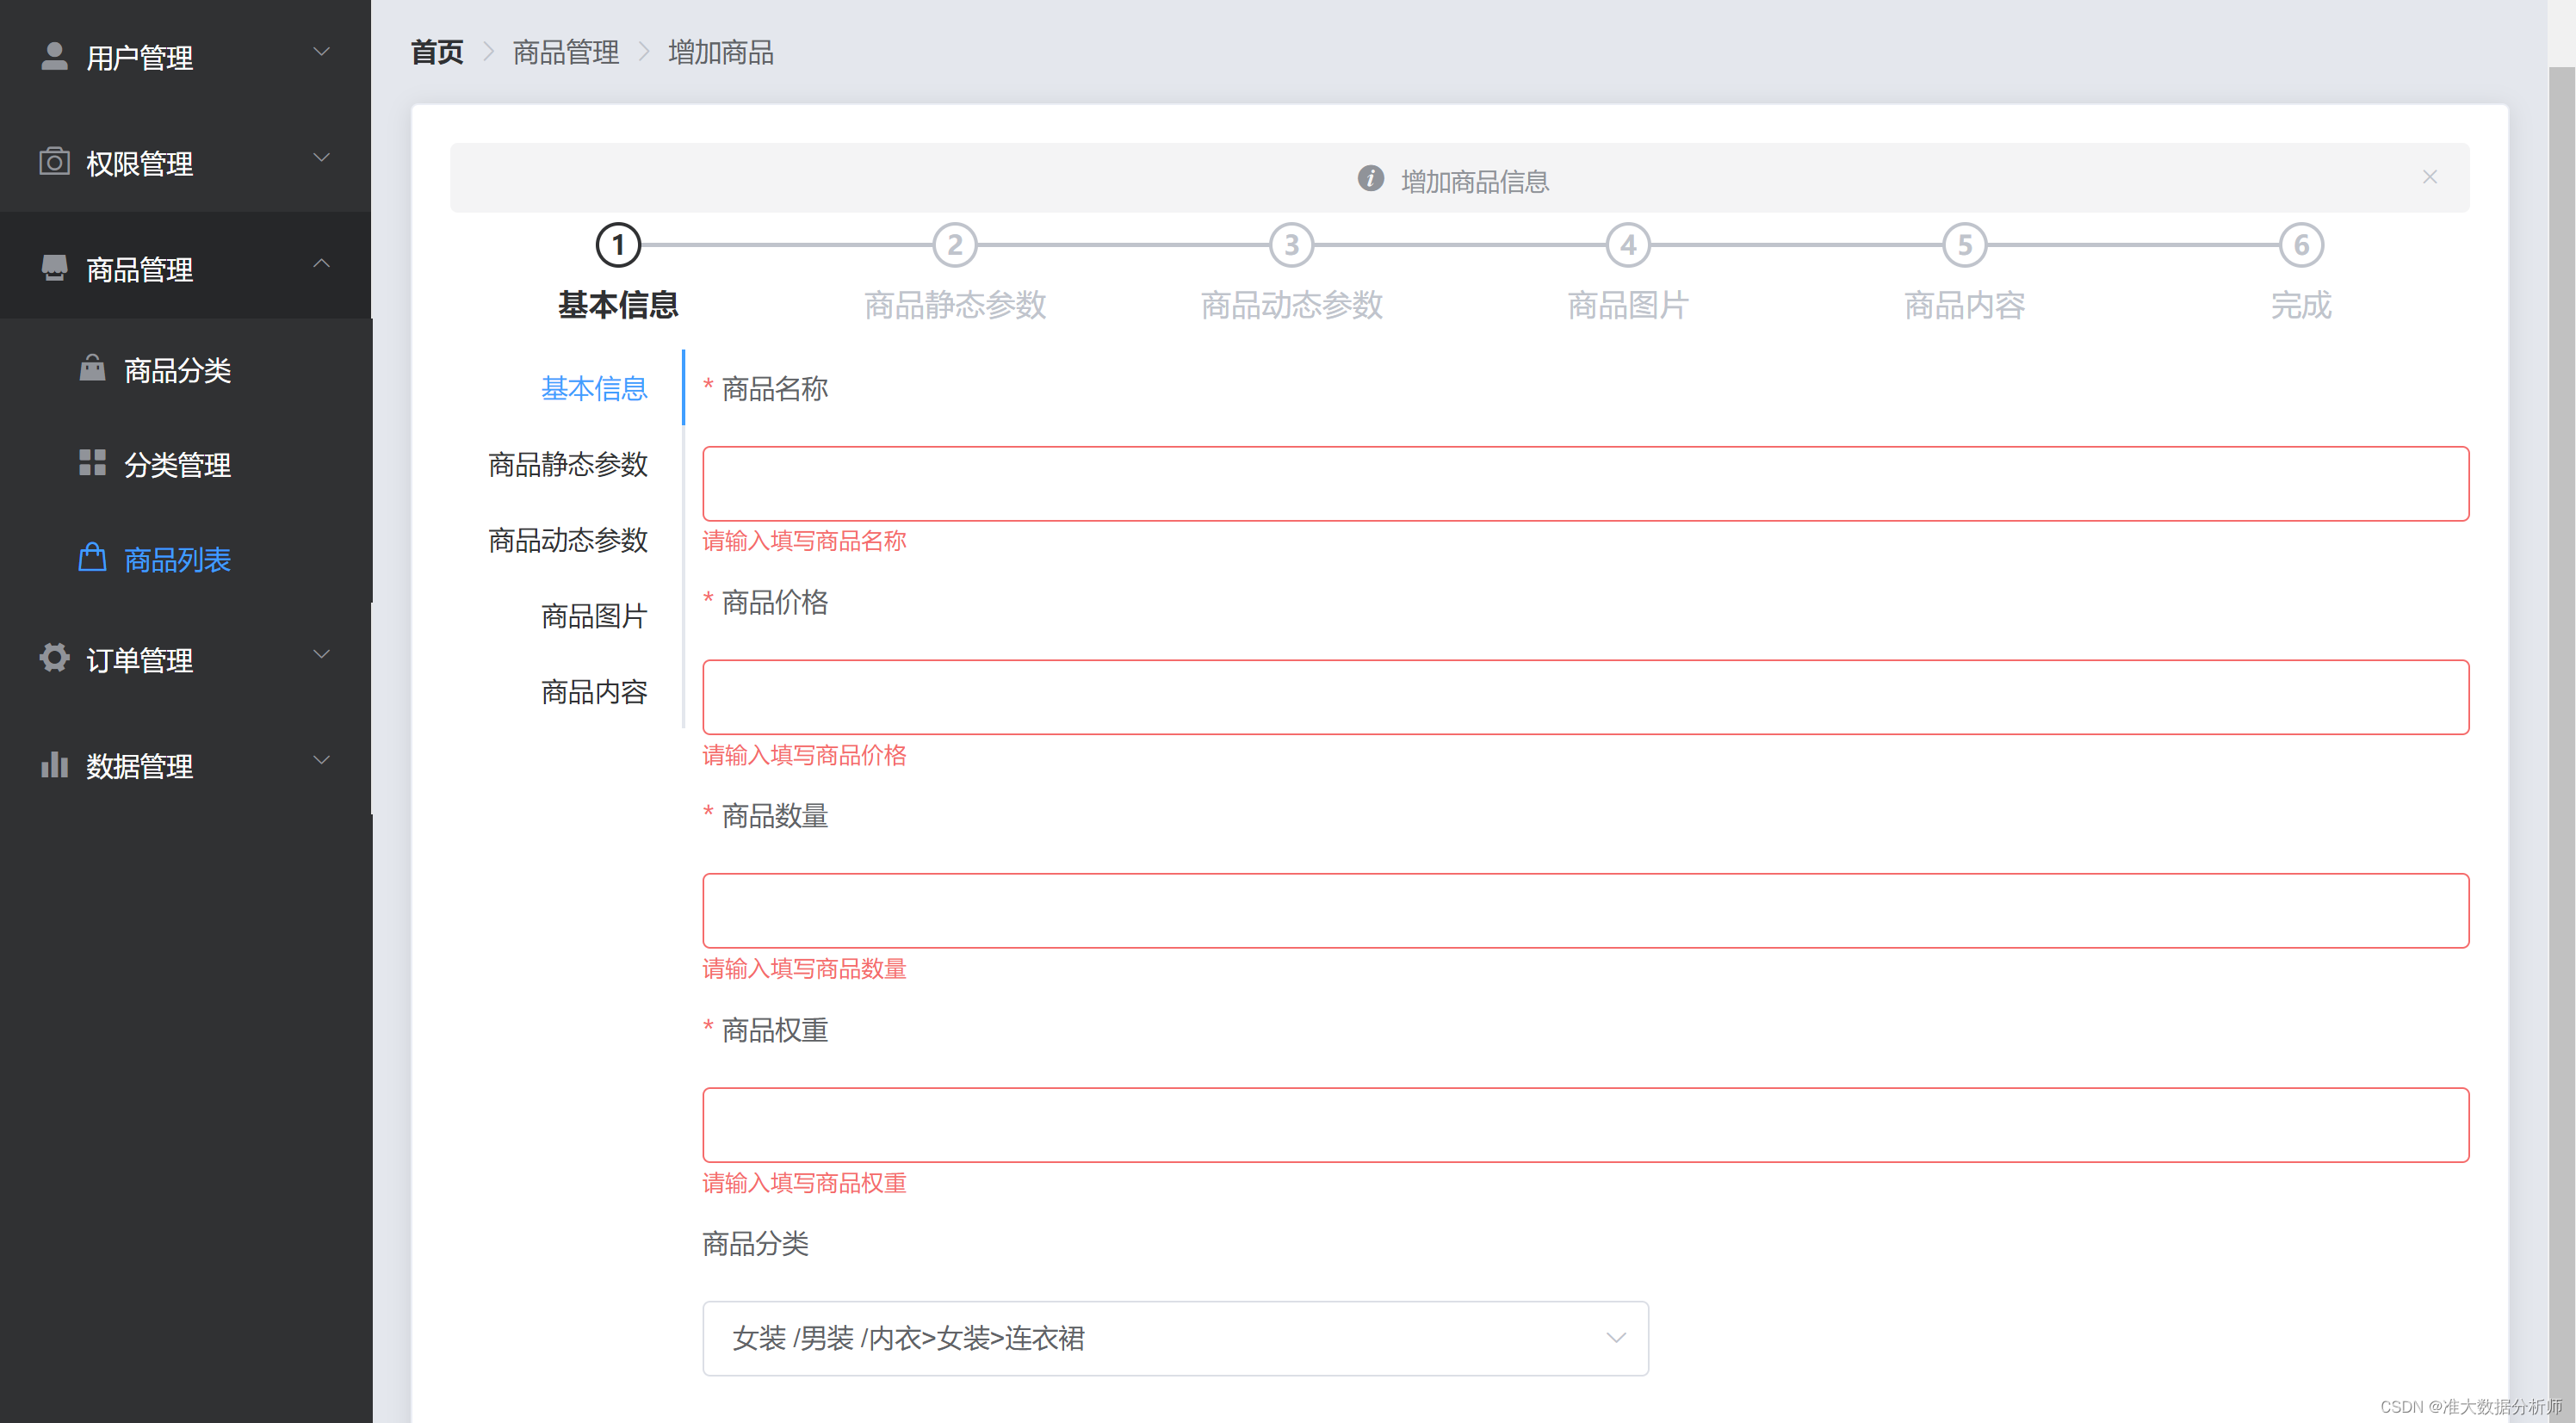
Task: Click 商品管理 breadcrumb link
Action: (566, 52)
